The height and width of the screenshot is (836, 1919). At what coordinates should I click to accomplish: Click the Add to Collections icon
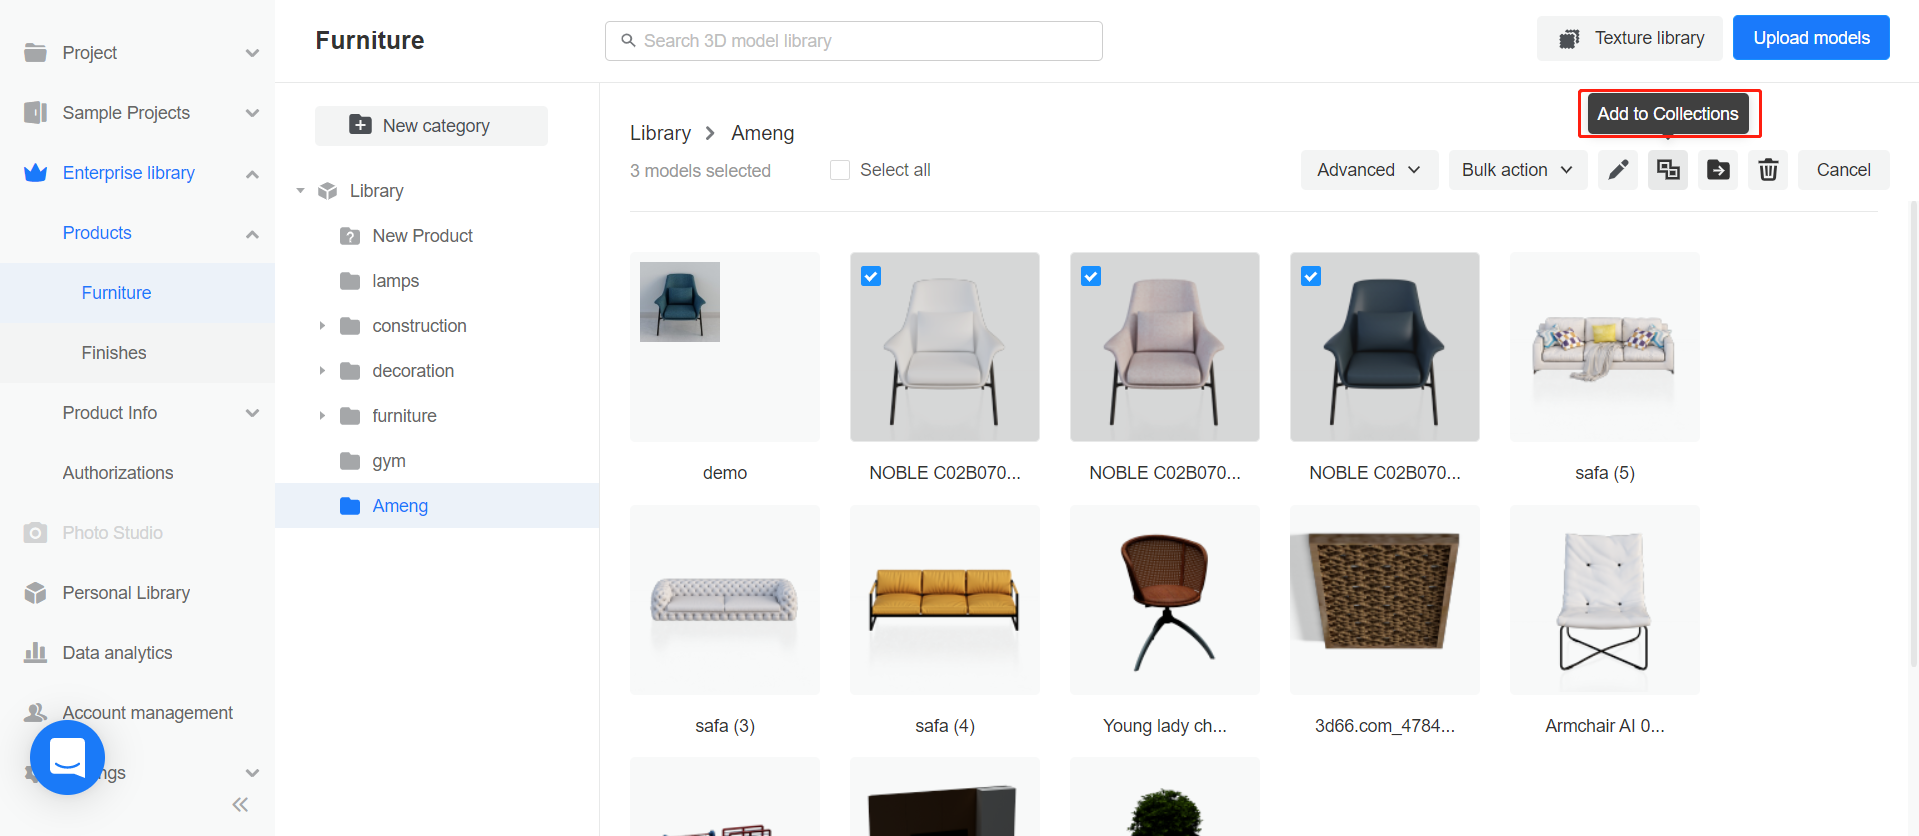pos(1668,170)
